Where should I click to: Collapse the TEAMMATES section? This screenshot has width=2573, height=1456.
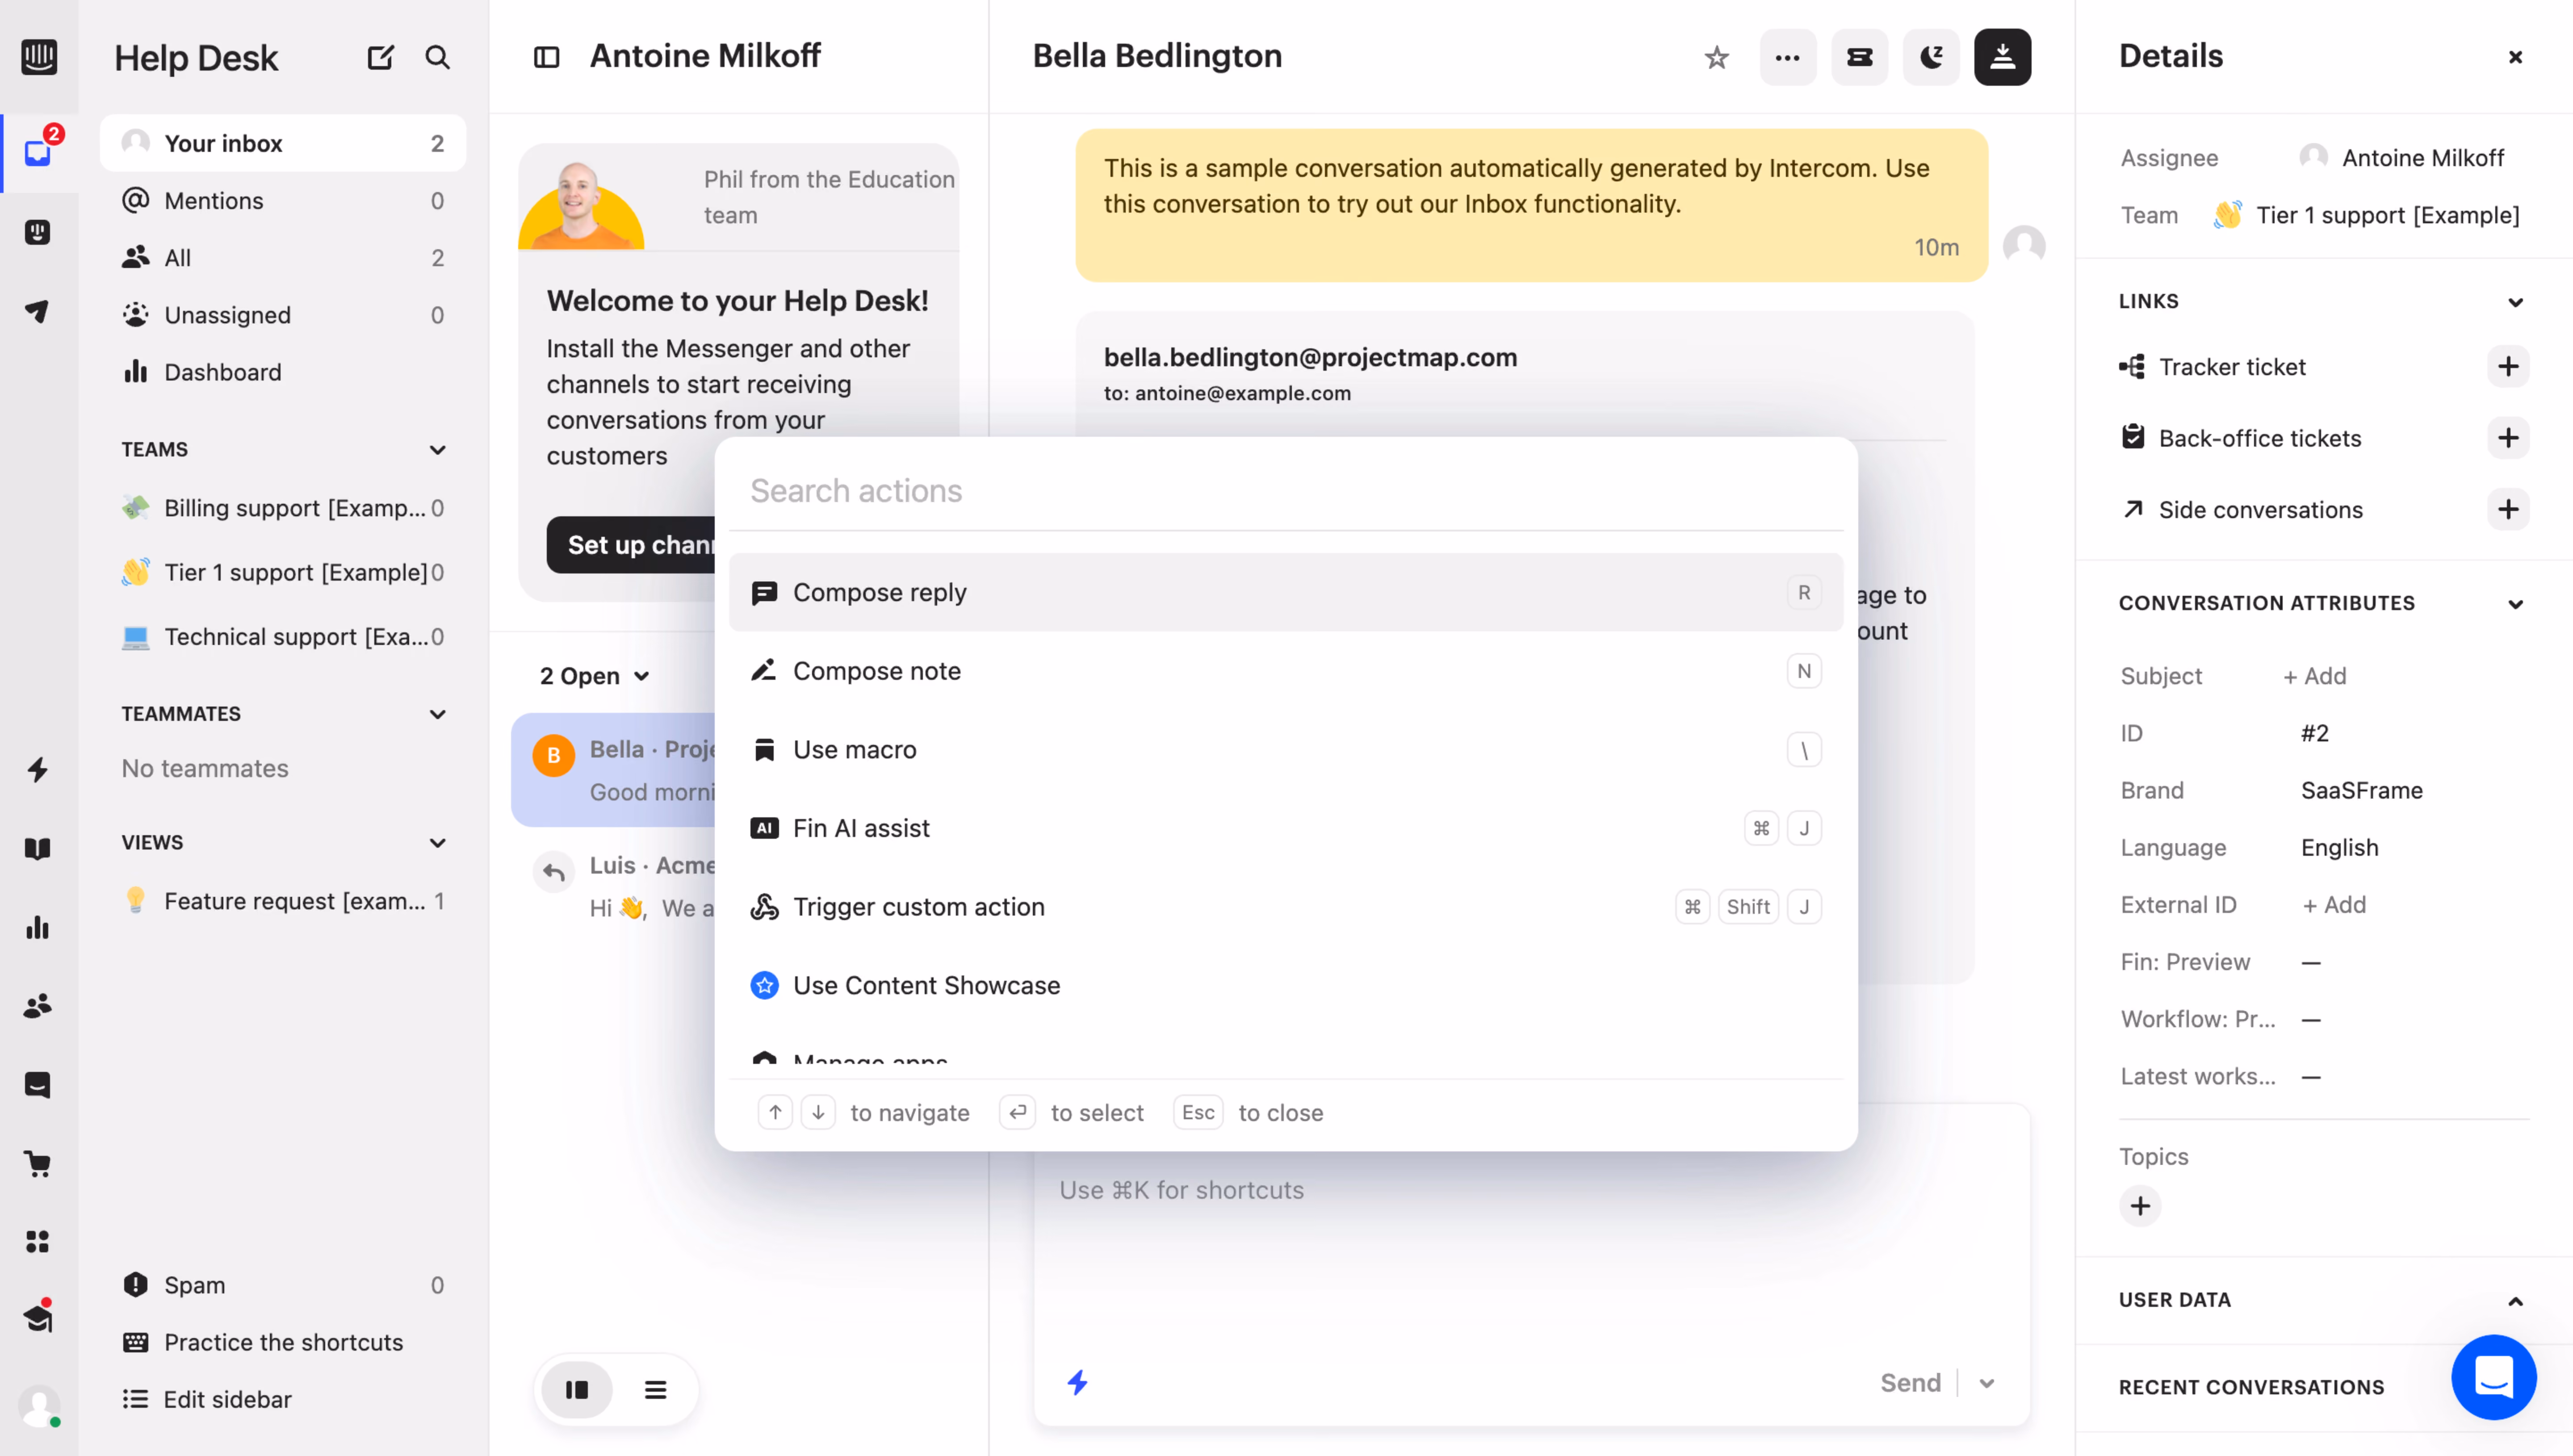437,714
